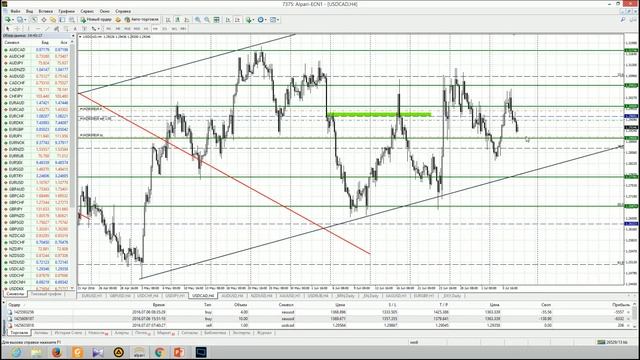
Task: Tile chart windows icon
Action: 216,20
